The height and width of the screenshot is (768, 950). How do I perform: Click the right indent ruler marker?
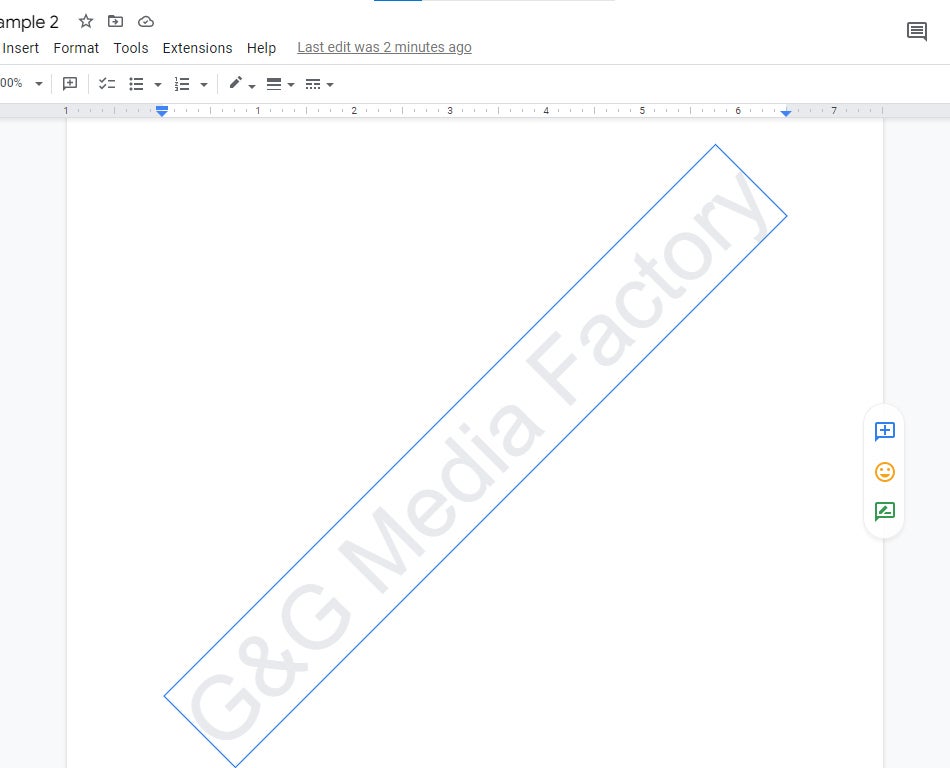point(786,113)
